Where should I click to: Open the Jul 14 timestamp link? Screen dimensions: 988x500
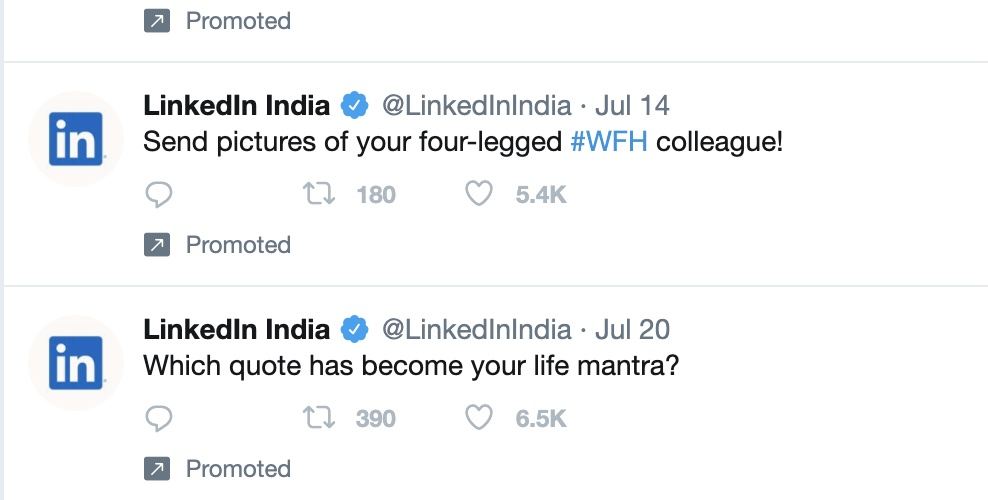point(632,105)
